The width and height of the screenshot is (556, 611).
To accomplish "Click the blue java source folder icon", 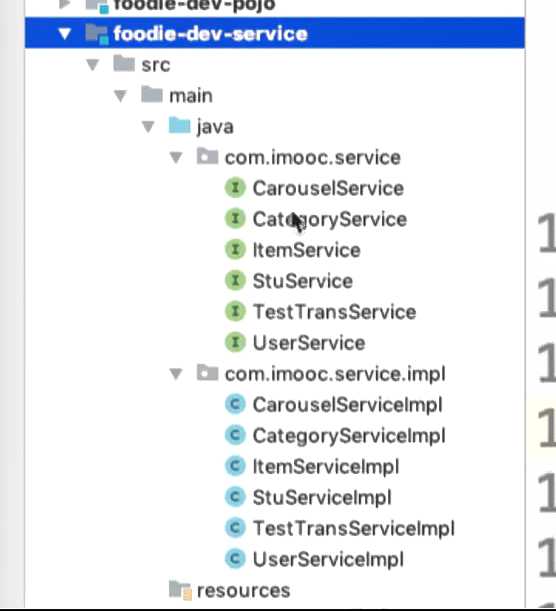I will pos(180,125).
